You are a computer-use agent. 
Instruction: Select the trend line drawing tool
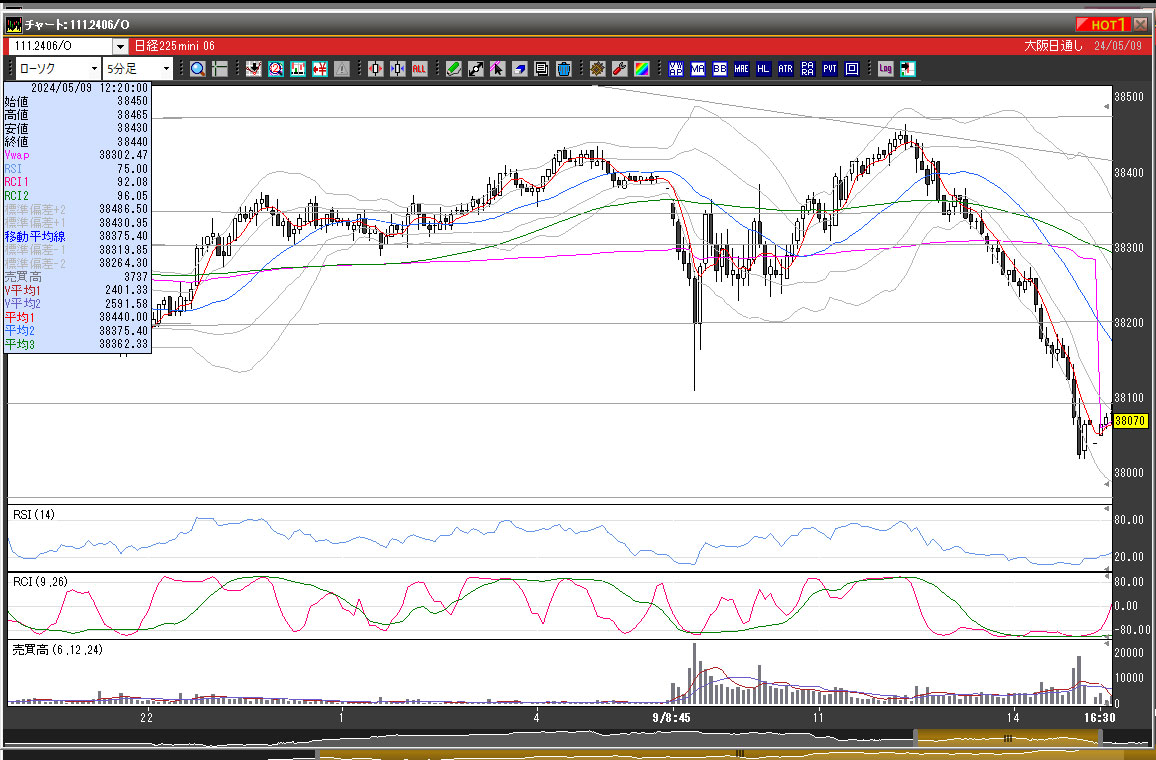[476, 69]
